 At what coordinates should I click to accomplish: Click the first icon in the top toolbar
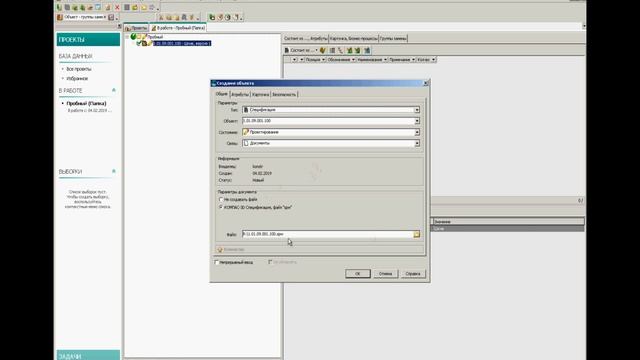[60, 7]
